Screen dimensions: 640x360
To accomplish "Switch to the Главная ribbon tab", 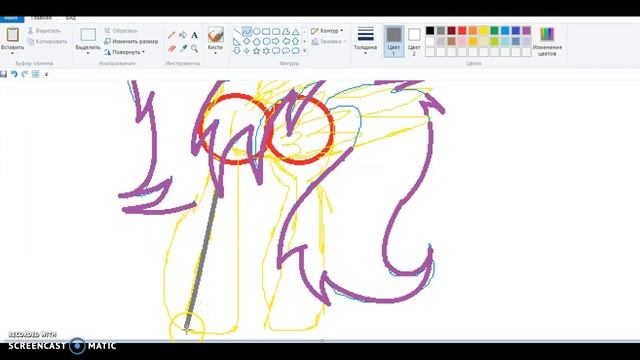I will click(41, 18).
